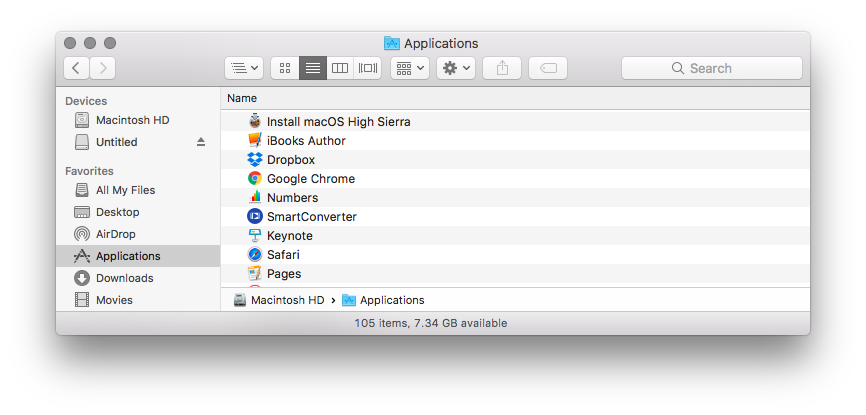Click the Favorites section header
Image resolution: width=866 pixels, height=415 pixels.
pyautogui.click(x=89, y=171)
